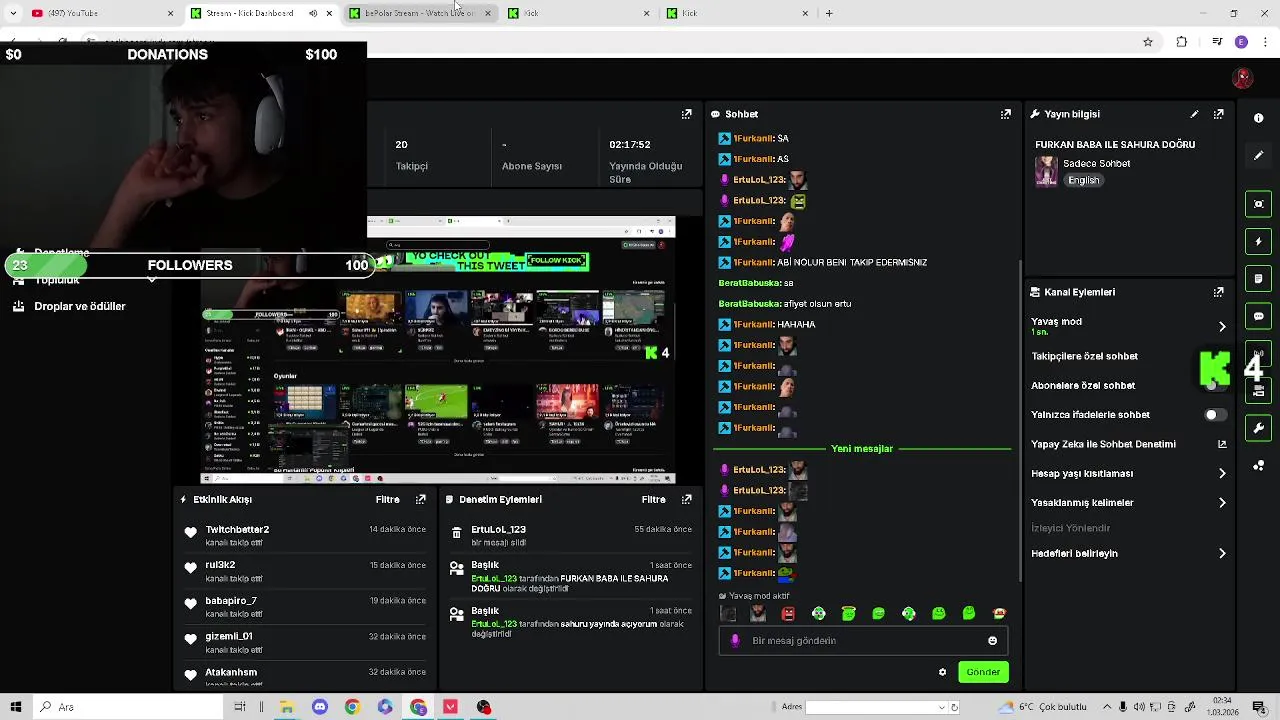Viewport: 1280px width, 720px height.
Task: Open browser extensions puzzle icon
Action: [1182, 42]
